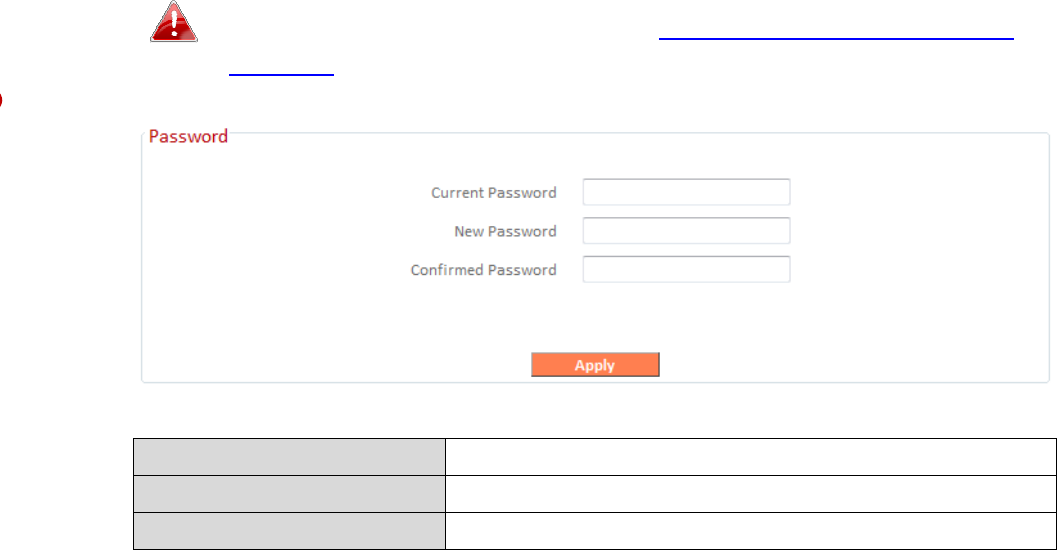This screenshot has height=550, width=1063.
Task: Select the first gray cell in table
Action: [x=289, y=456]
